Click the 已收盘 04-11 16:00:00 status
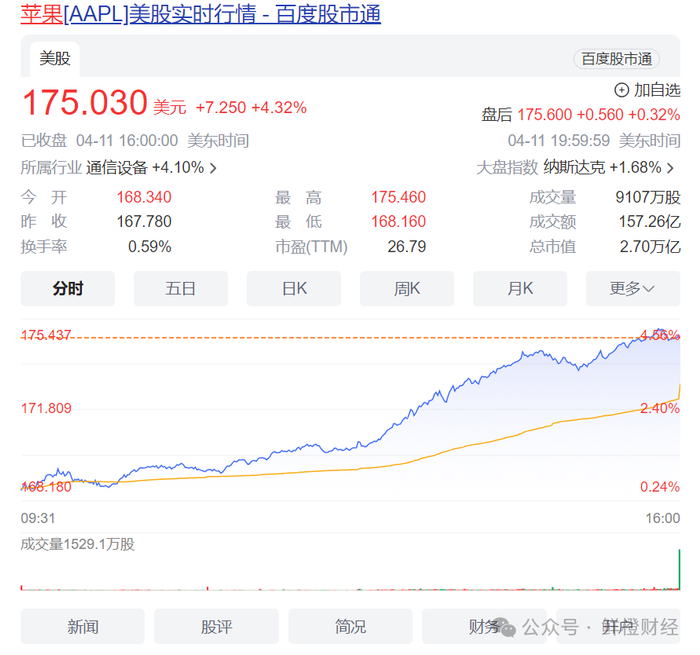This screenshot has width=700, height=655. 100,141
